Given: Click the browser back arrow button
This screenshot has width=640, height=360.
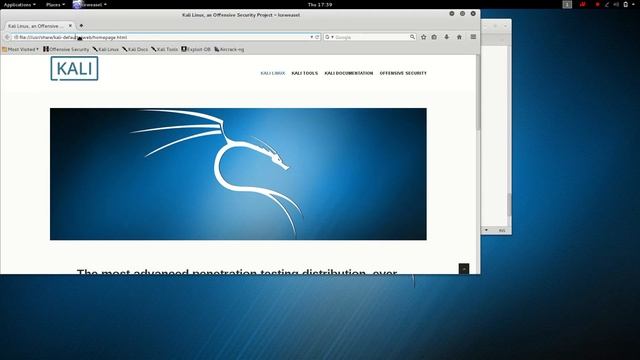Looking at the screenshot, I should [x=7, y=37].
